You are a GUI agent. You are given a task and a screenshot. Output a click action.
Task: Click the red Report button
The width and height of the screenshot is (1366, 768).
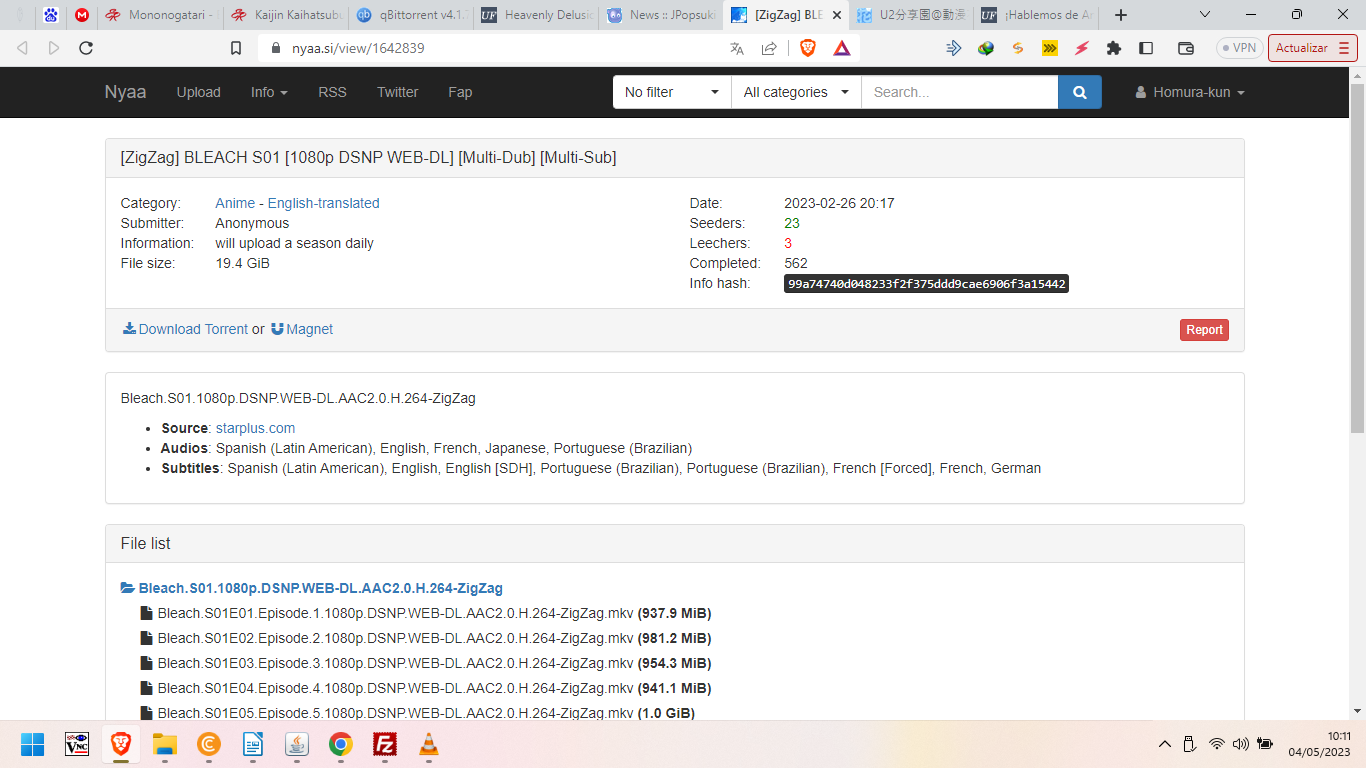pyautogui.click(x=1204, y=330)
